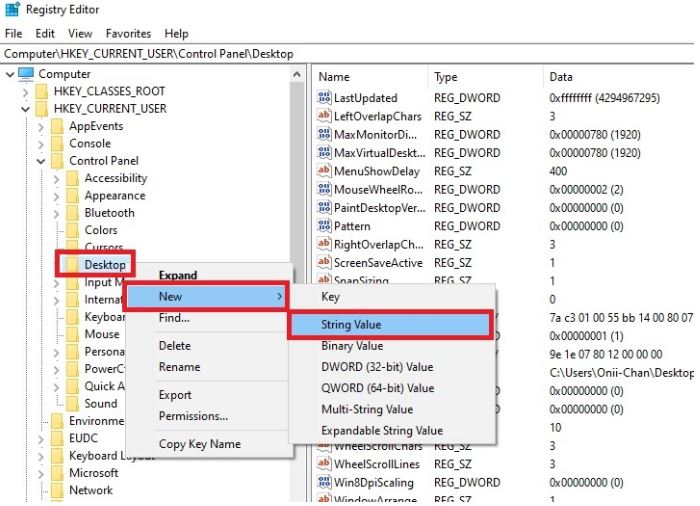The image size is (700, 506).
Task: Click the DWORD icon next to LastUpdated
Action: (x=324, y=98)
